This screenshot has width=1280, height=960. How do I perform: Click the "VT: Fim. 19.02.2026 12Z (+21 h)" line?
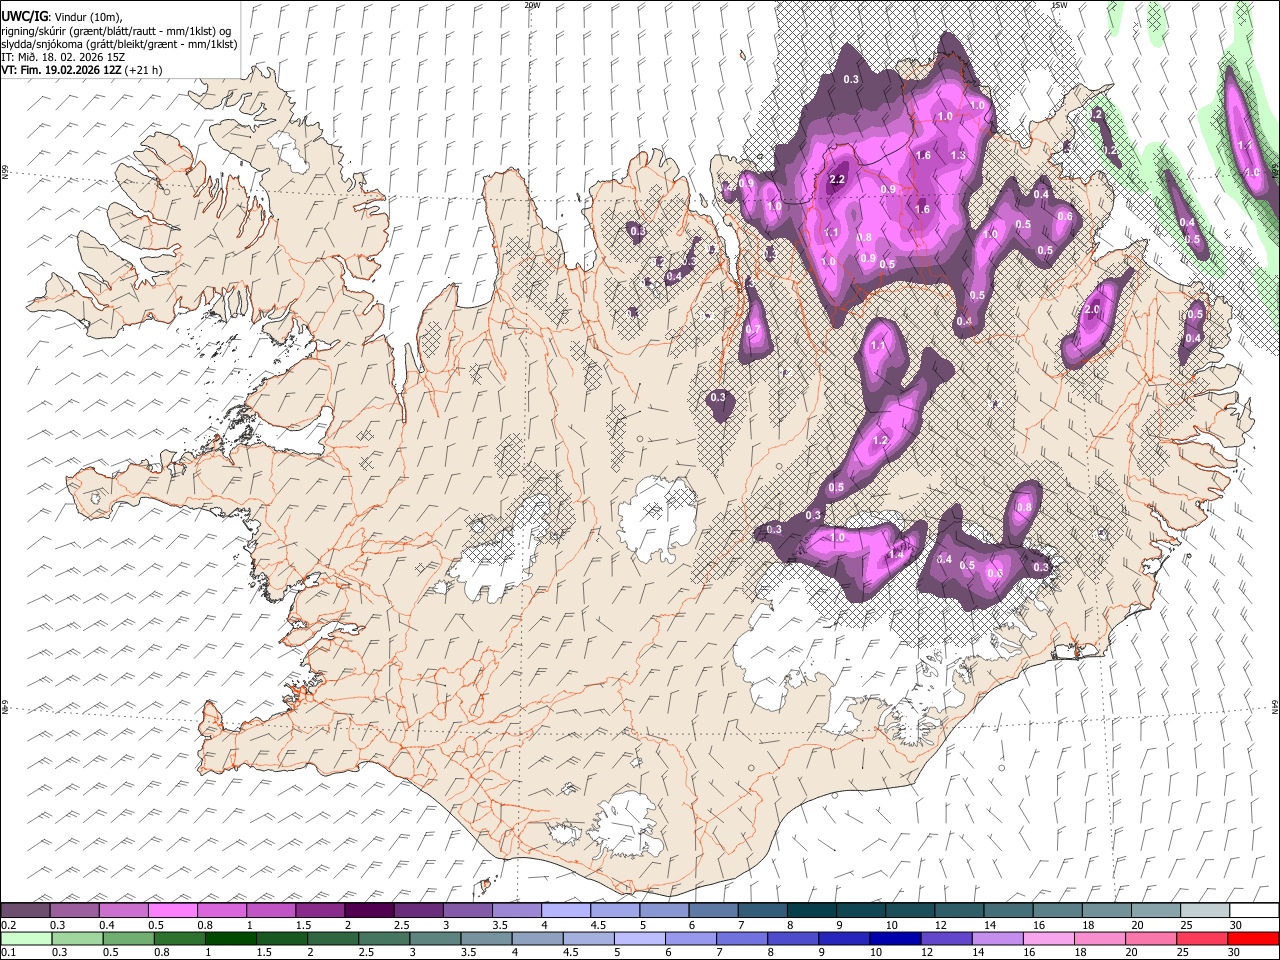coord(82,70)
